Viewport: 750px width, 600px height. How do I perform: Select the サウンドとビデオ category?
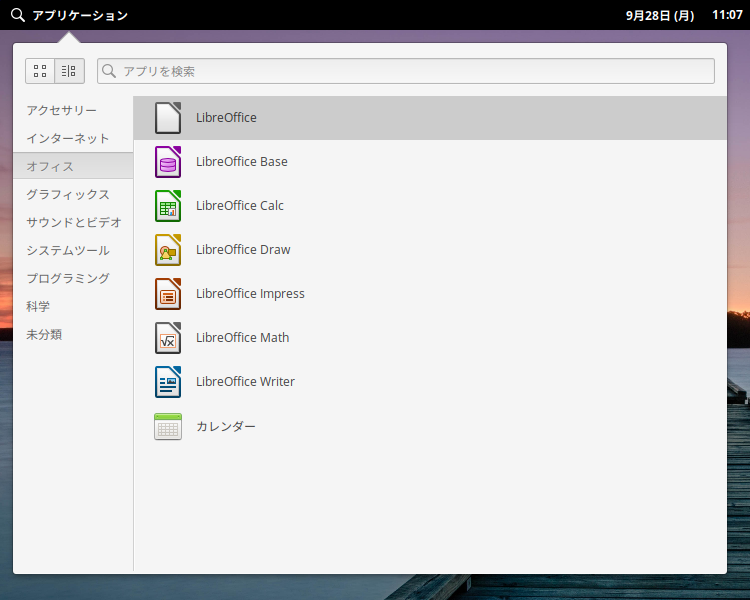[x=73, y=222]
